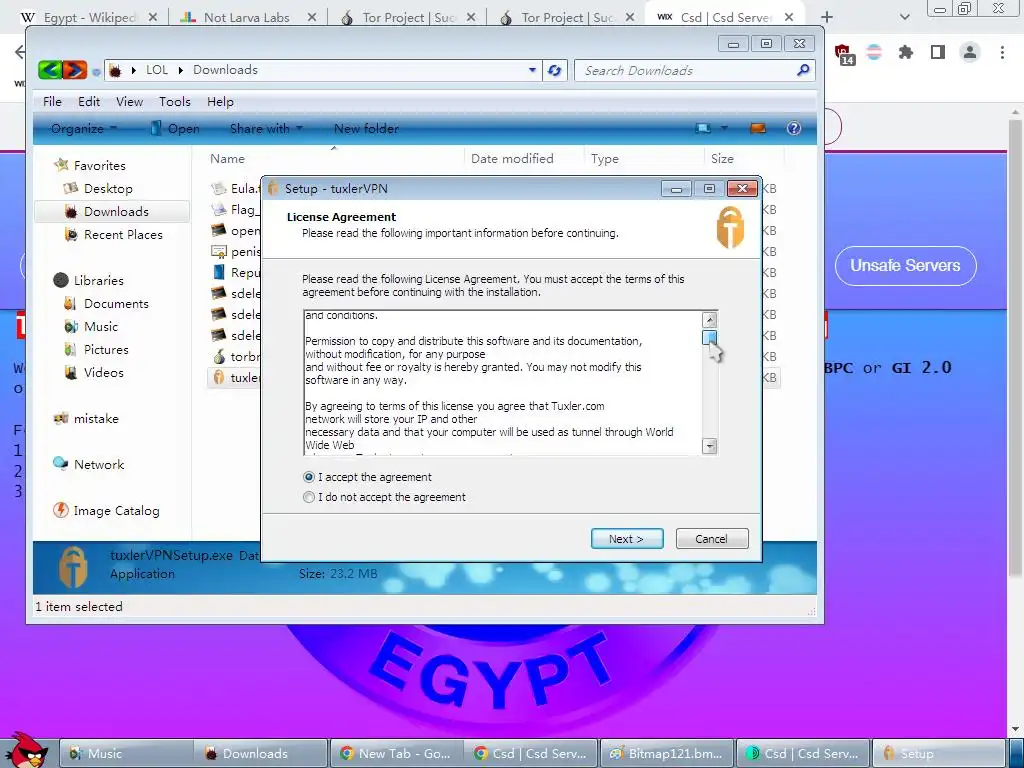Screen dimensions: 1024x768
Task: Open the Help menu
Action: 220,102
